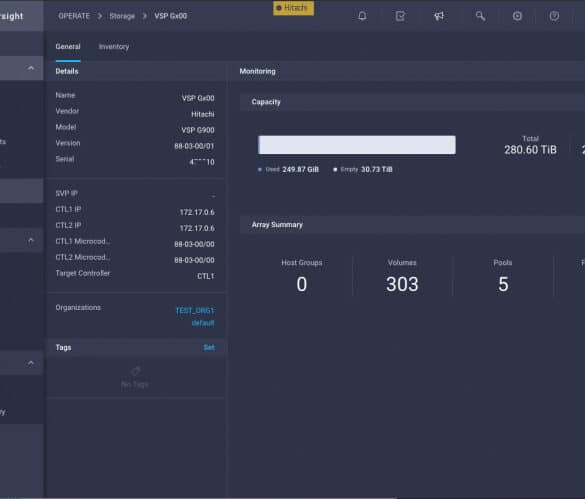
Task: Collapse the middle sidebar section chevron
Action: (31, 240)
